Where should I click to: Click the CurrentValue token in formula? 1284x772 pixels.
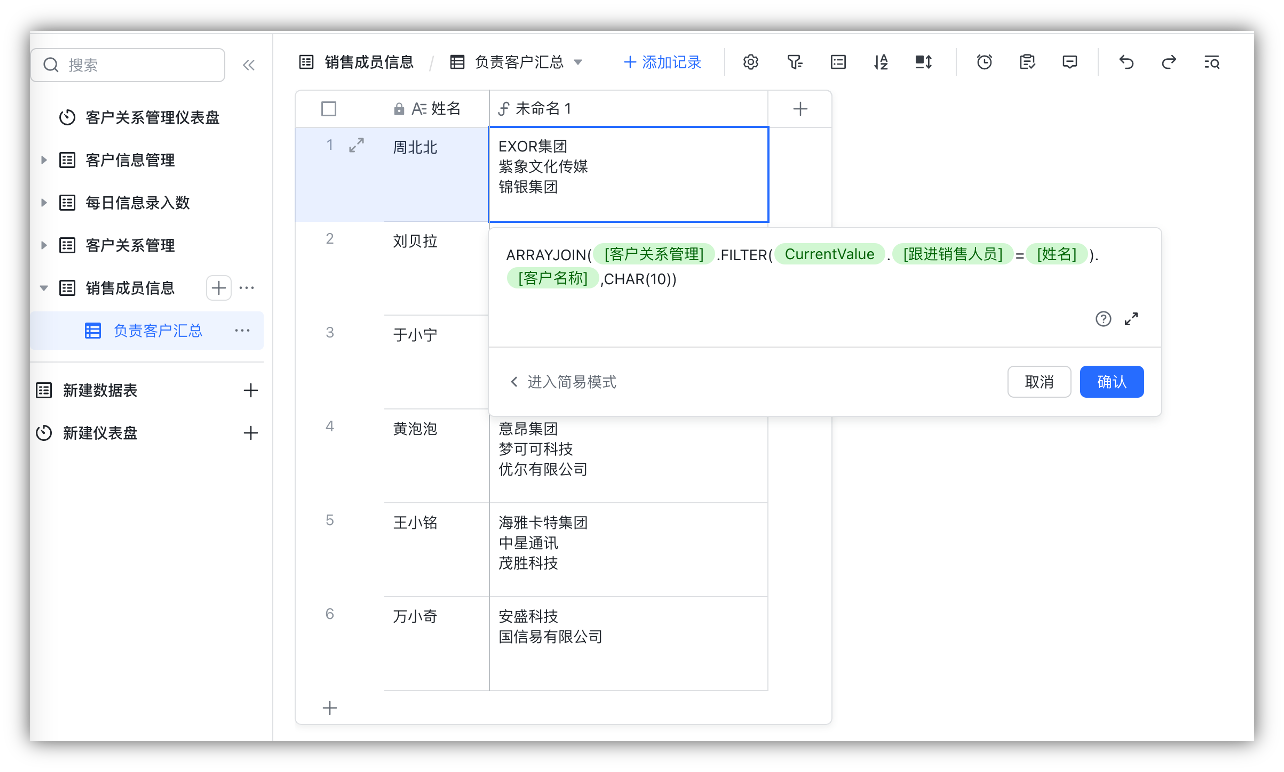pos(829,254)
